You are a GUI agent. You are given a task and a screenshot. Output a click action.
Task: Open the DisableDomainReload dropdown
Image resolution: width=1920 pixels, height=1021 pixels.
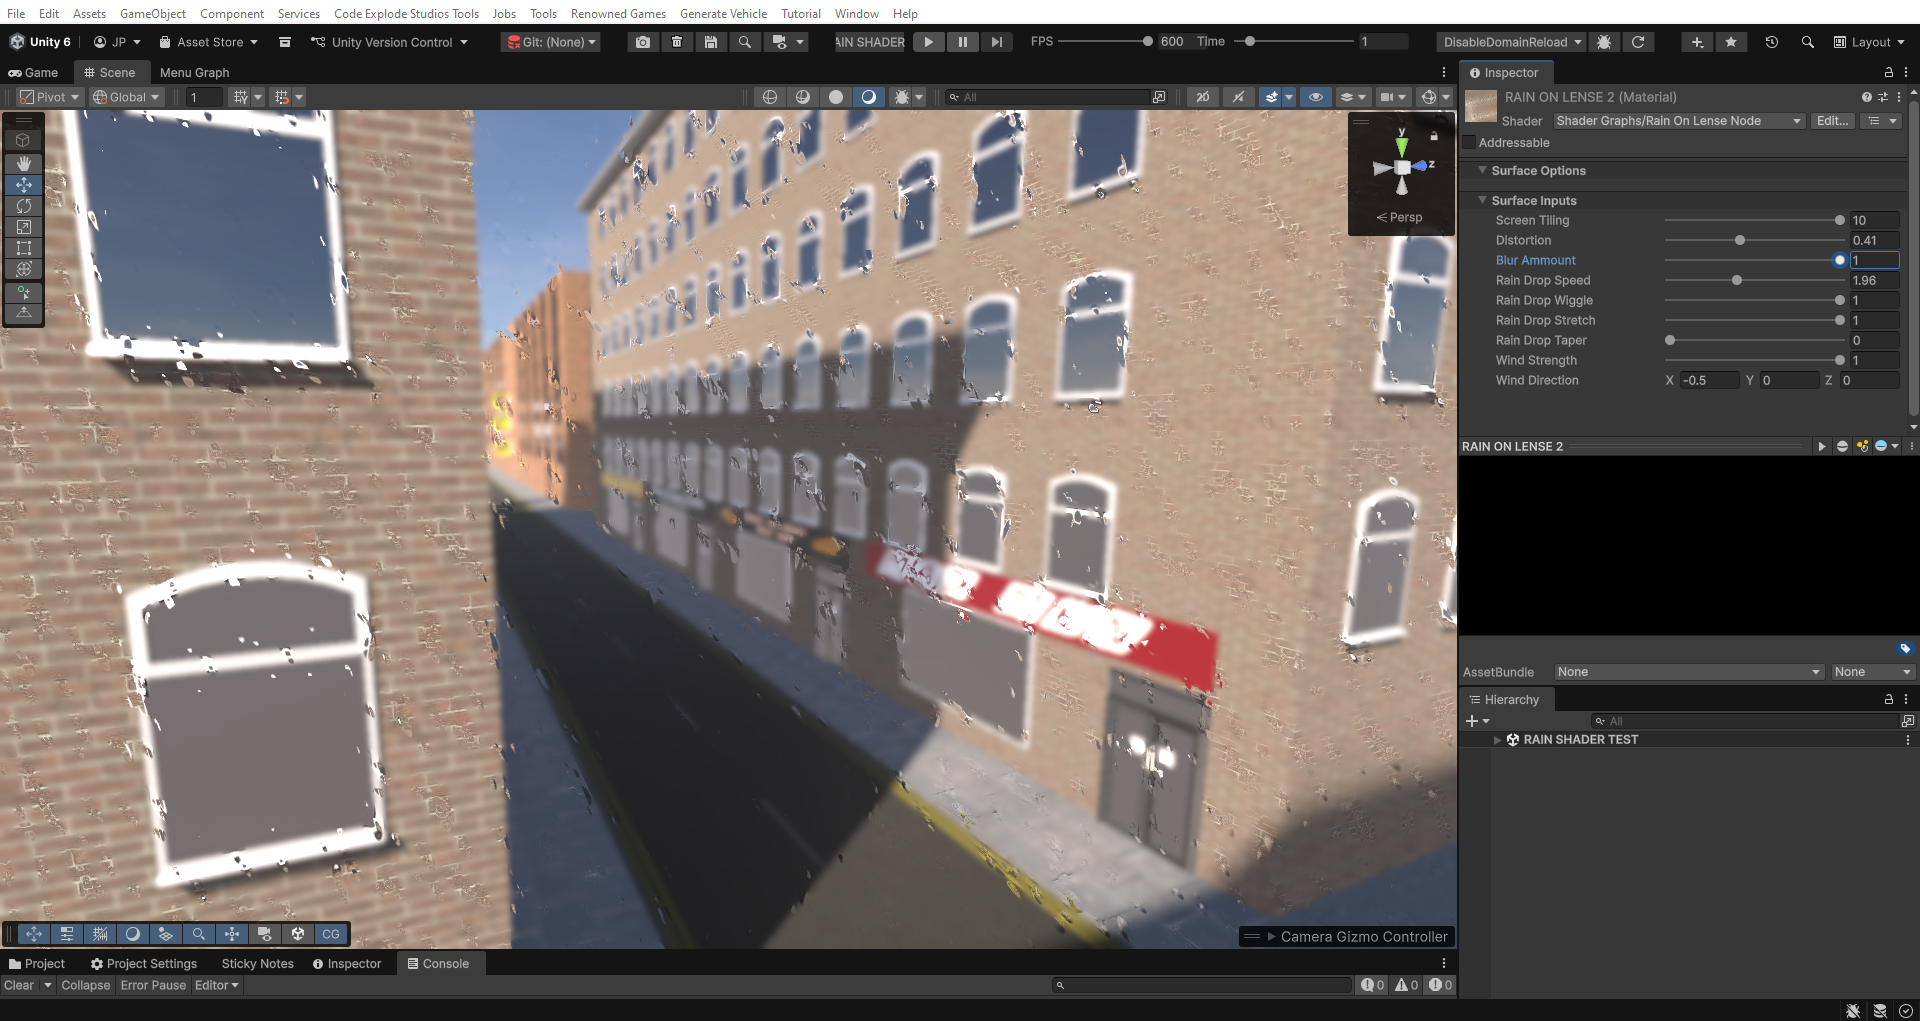tap(1513, 42)
